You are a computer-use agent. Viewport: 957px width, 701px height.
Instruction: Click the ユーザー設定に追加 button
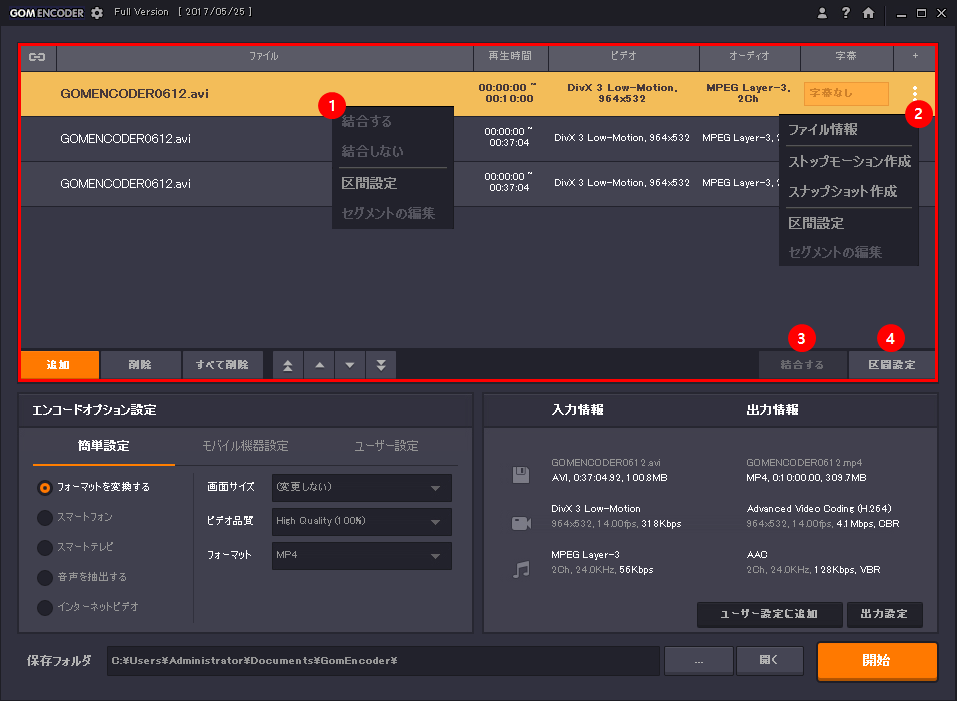769,614
